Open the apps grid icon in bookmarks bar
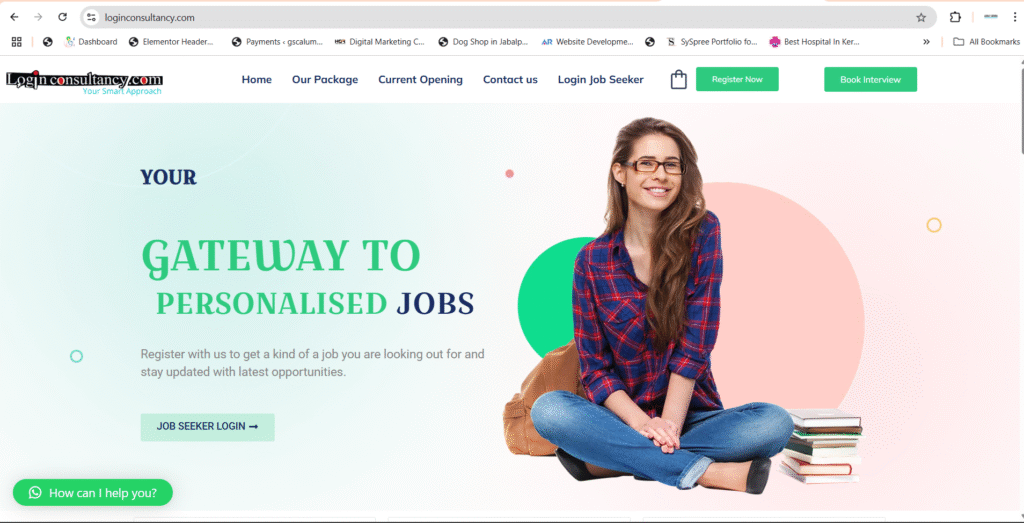 pos(17,42)
